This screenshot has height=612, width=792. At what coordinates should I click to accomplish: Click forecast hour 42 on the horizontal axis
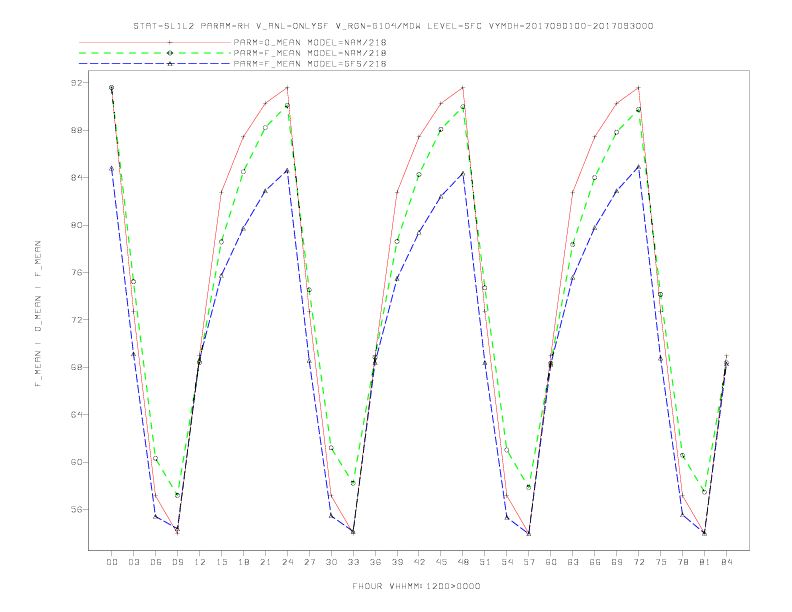click(x=419, y=562)
